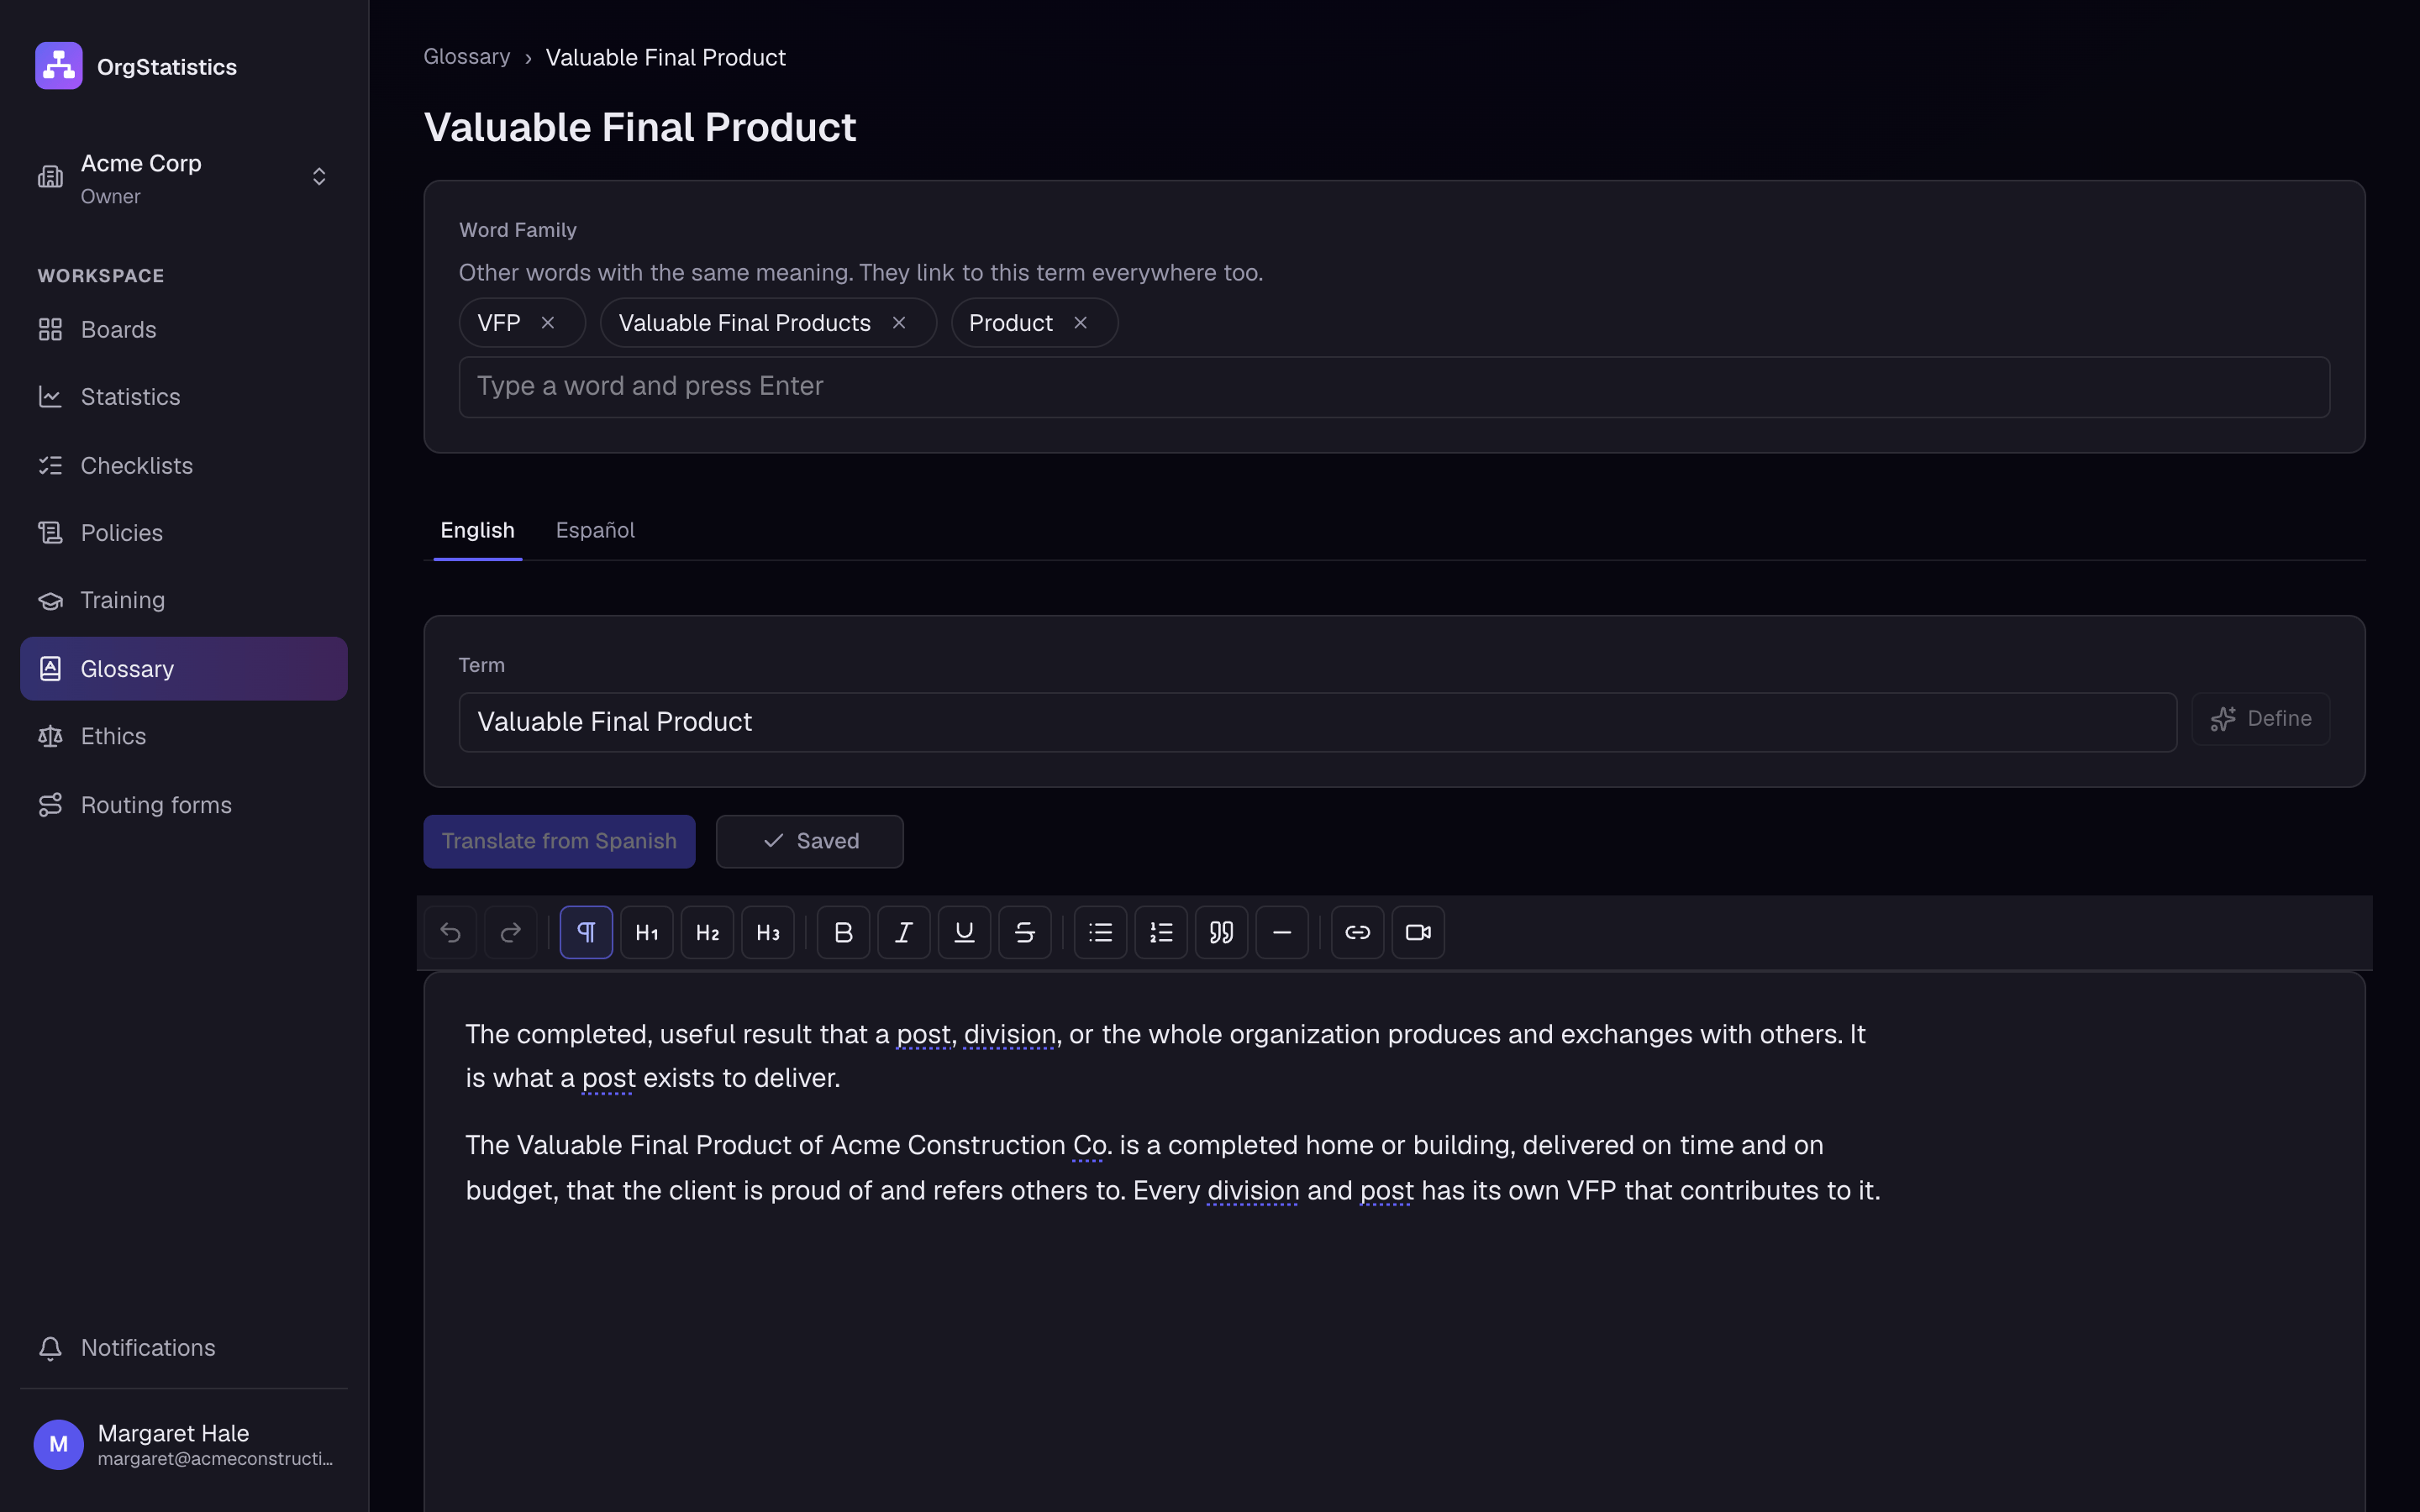Image resolution: width=2420 pixels, height=1512 pixels.
Task: Toggle italic formatting
Action: [x=904, y=932]
